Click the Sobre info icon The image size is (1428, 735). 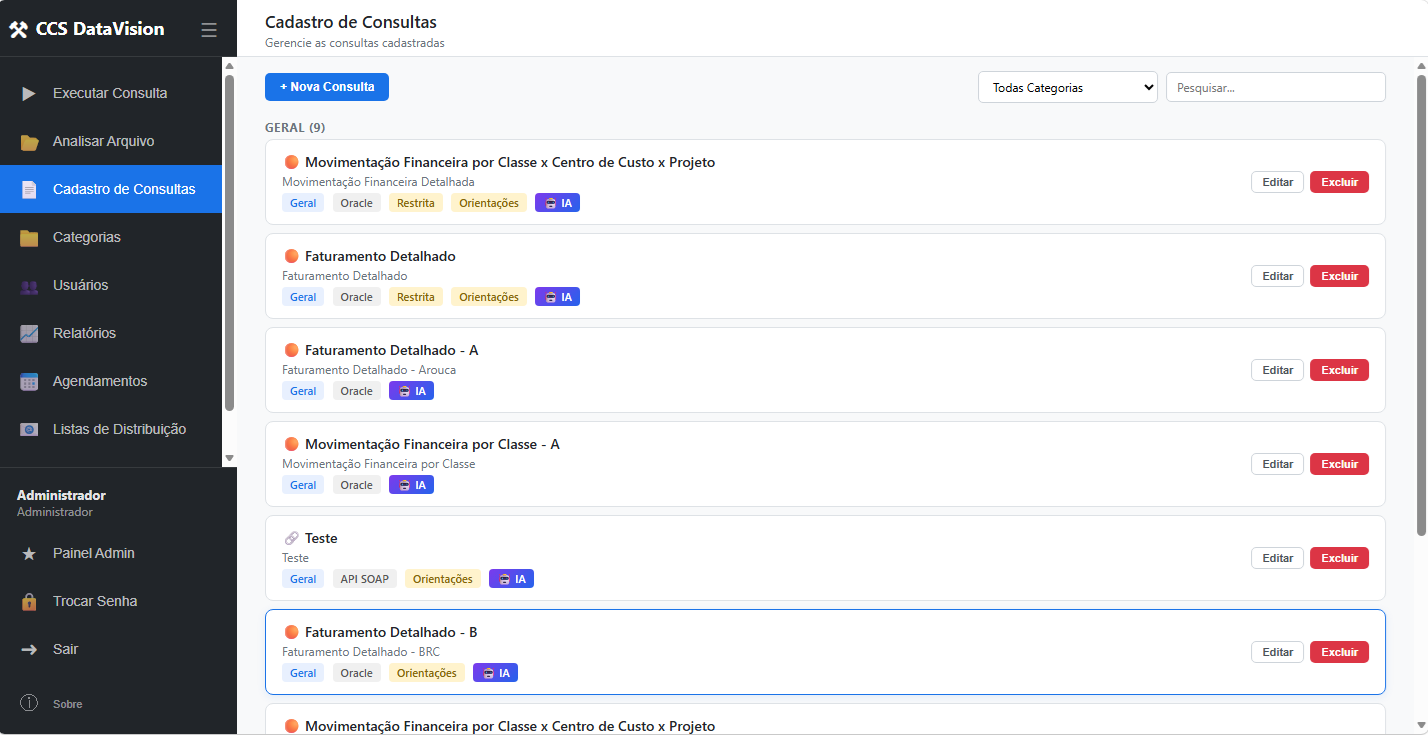click(29, 704)
